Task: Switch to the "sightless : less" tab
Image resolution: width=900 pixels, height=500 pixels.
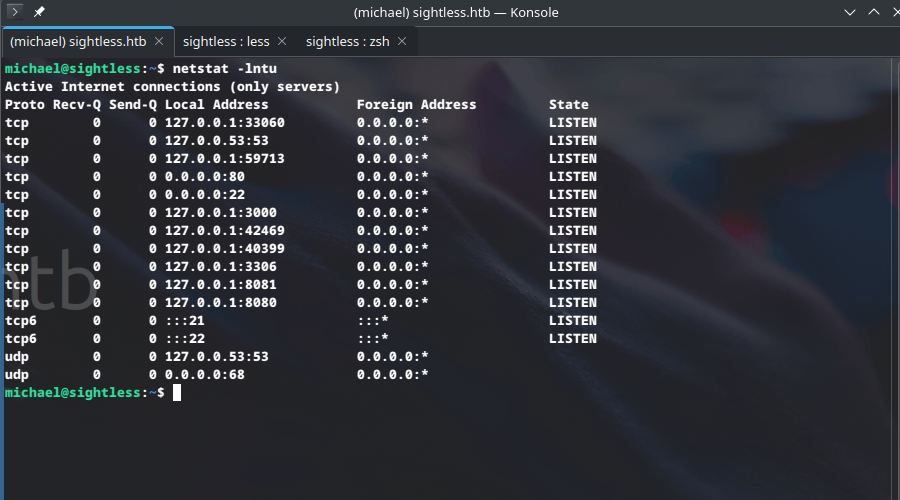Action: [x=224, y=42]
